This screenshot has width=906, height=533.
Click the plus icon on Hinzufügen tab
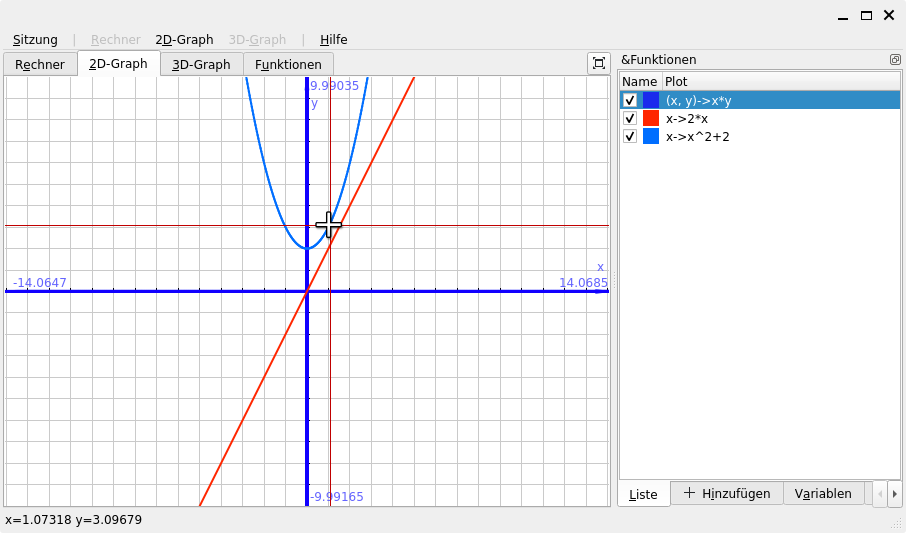(689, 493)
